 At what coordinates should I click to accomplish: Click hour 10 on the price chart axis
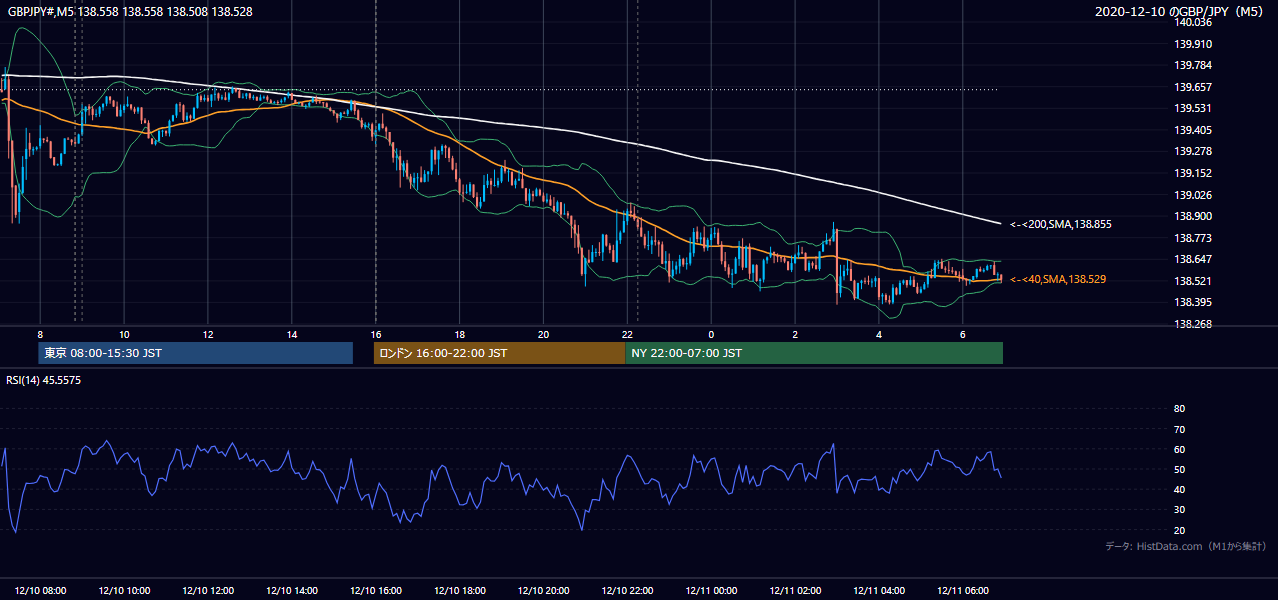(124, 334)
